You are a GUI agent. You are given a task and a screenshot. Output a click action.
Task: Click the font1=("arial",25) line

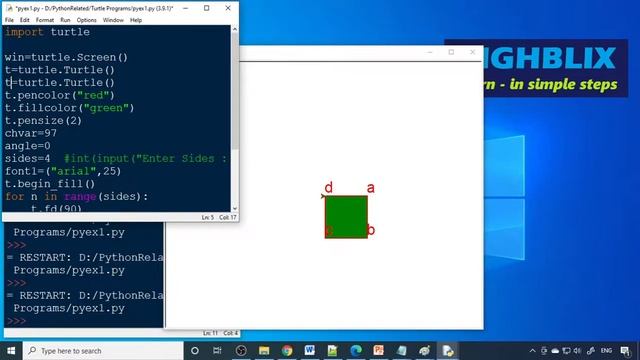point(63,171)
